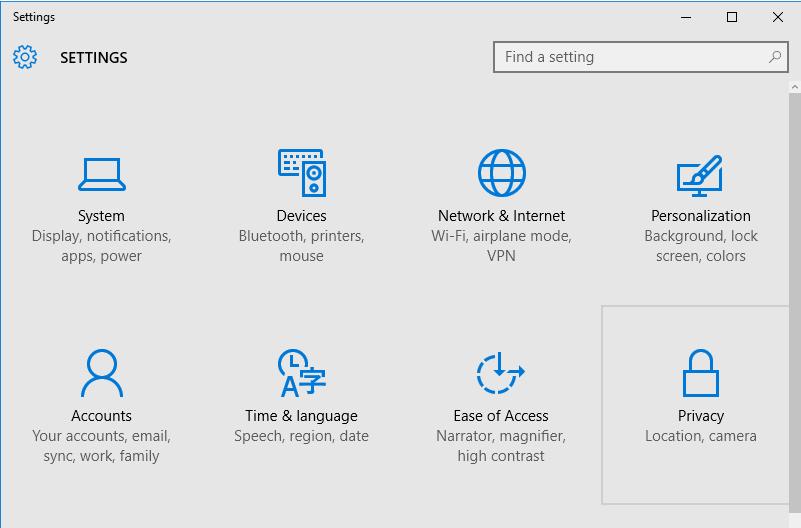
Task: Open the Time & language clock icon
Action: click(x=302, y=373)
